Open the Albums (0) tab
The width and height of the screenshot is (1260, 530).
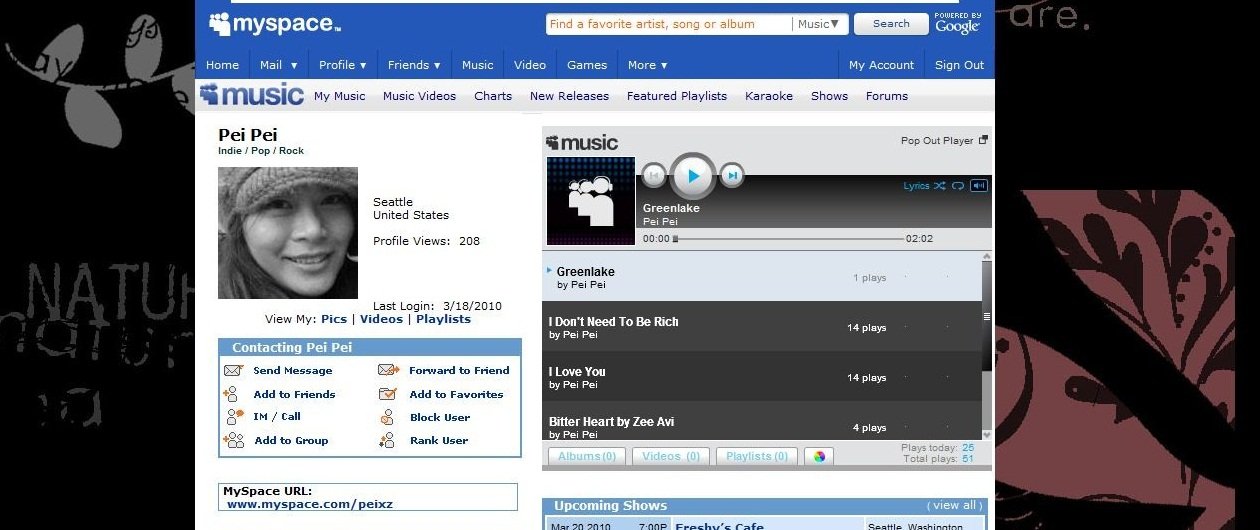coord(587,457)
